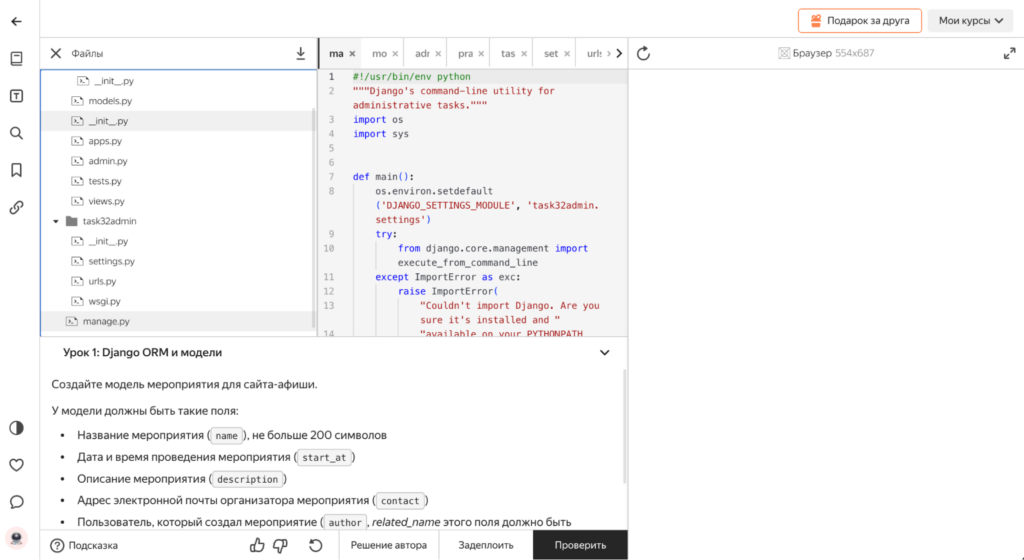The width and height of the screenshot is (1024, 560).
Task: Click the Решение автора button
Action: click(x=389, y=545)
